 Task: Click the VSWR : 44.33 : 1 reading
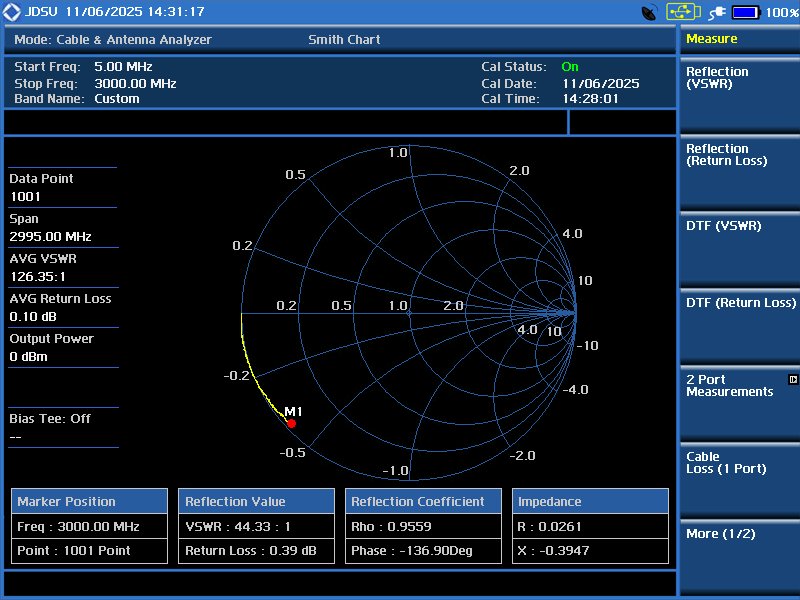[x=257, y=527]
